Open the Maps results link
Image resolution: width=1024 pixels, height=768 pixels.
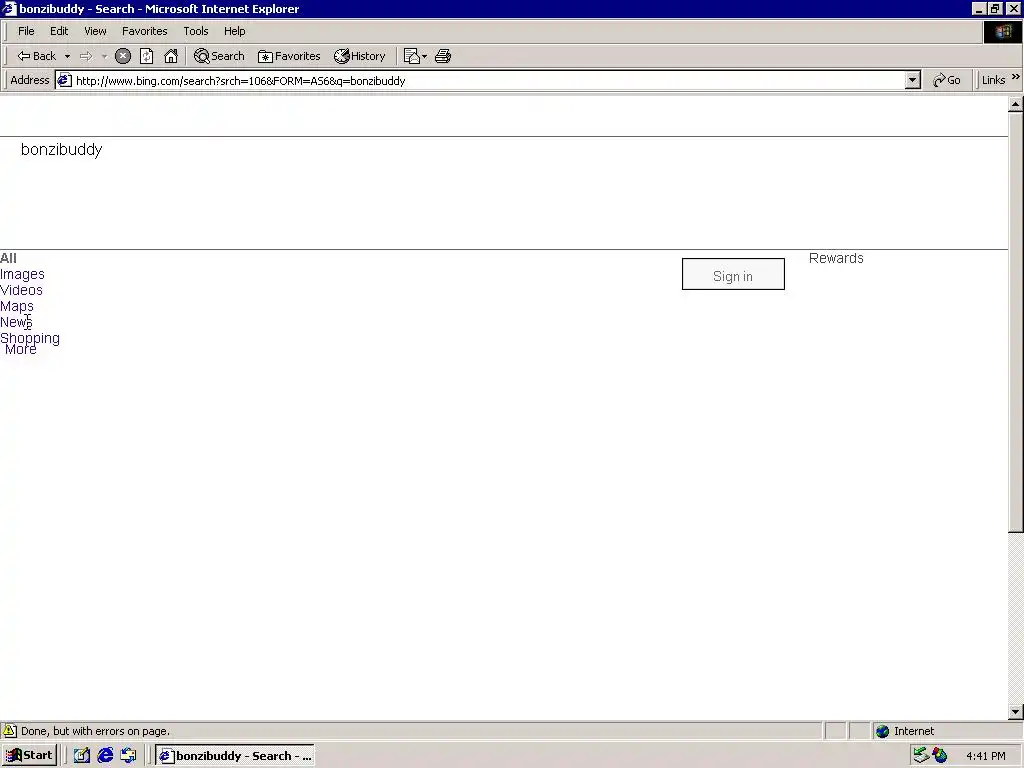16,306
